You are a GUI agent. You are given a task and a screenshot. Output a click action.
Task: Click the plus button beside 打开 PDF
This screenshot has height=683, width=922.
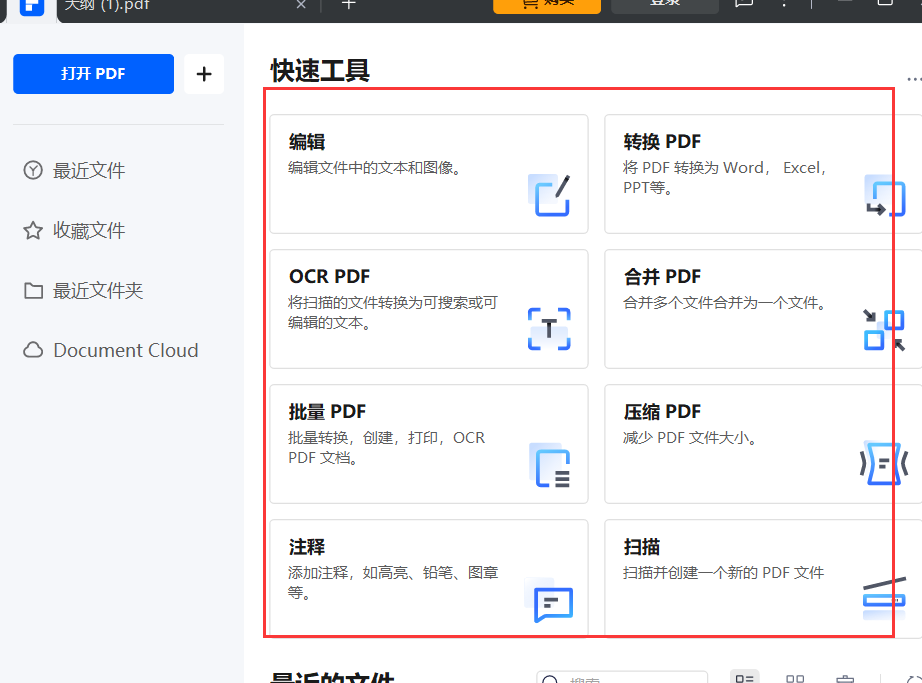pyautogui.click(x=204, y=73)
